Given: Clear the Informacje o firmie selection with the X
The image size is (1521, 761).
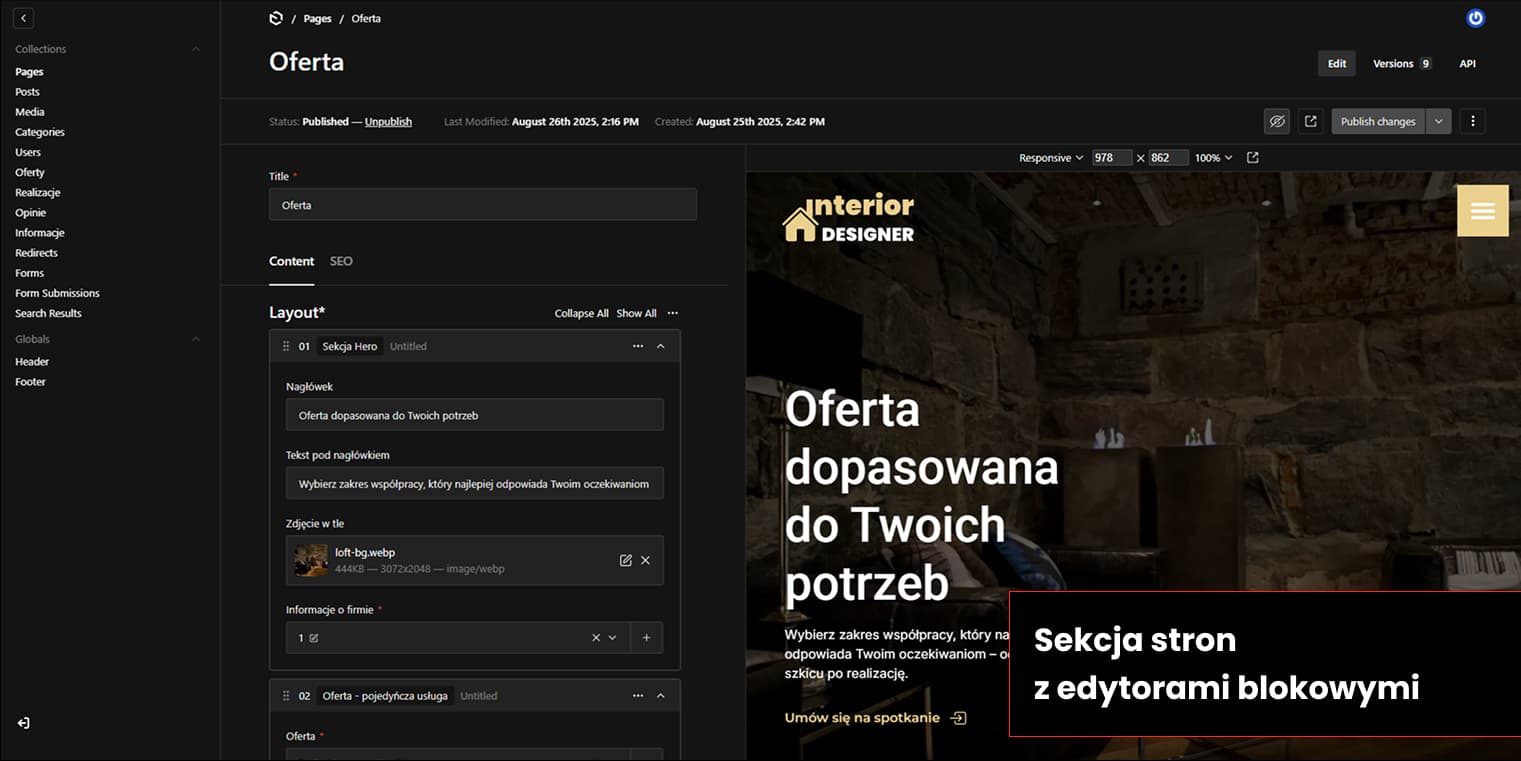Looking at the screenshot, I should 595,637.
